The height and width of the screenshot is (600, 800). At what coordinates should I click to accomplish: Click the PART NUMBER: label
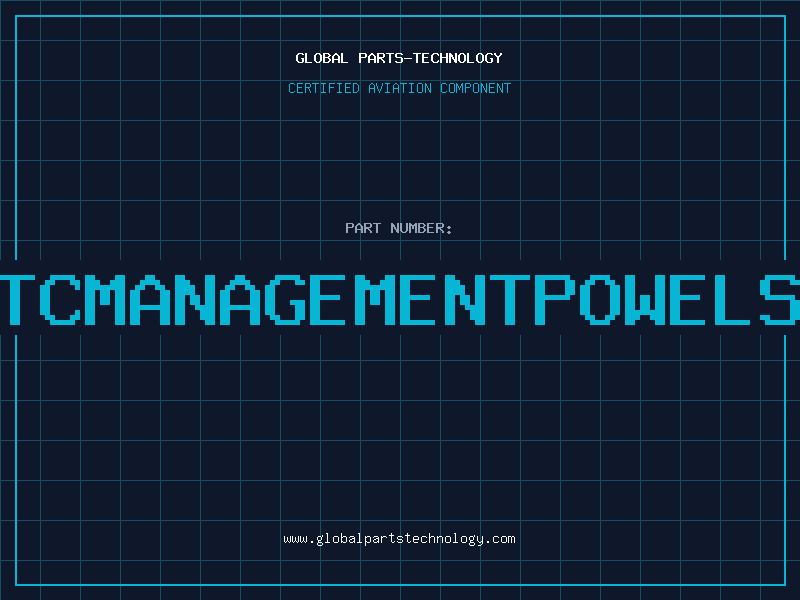(x=399, y=228)
